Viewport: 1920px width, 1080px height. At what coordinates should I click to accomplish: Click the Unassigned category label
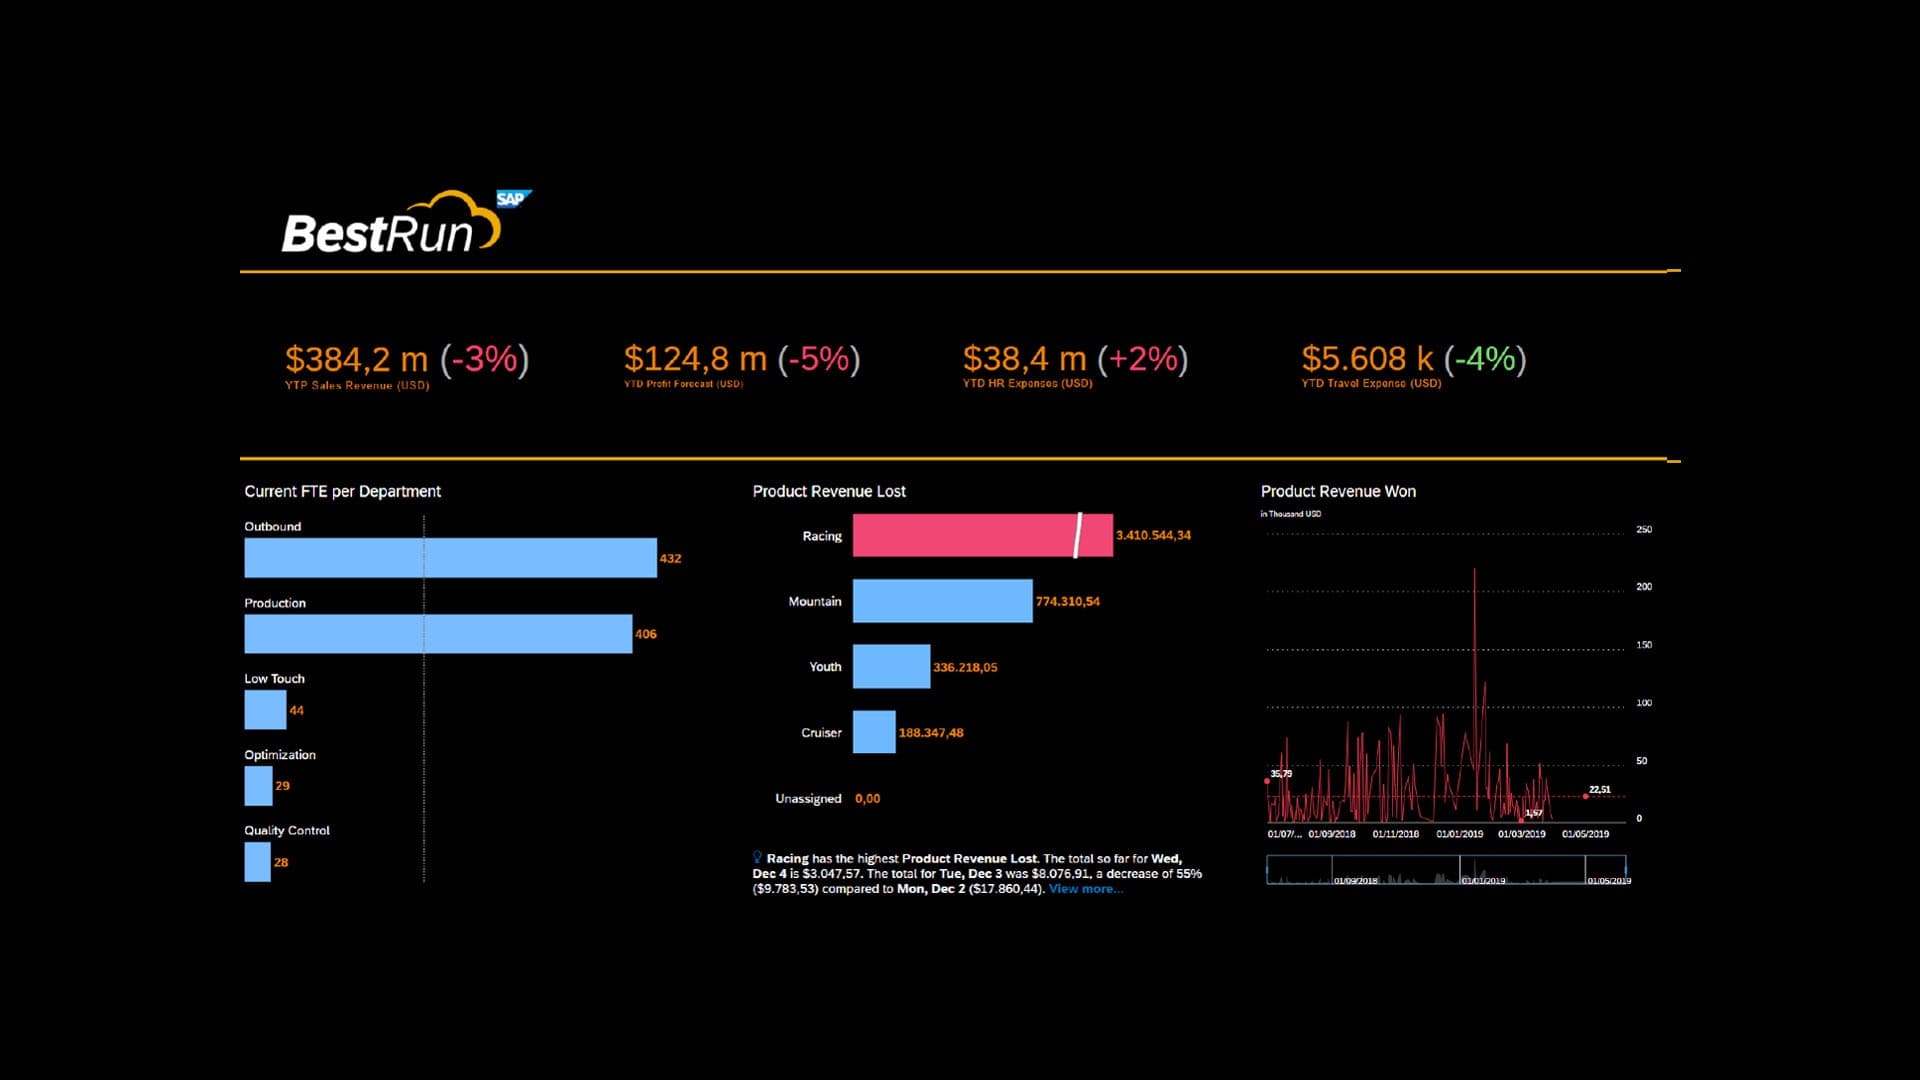coord(808,798)
